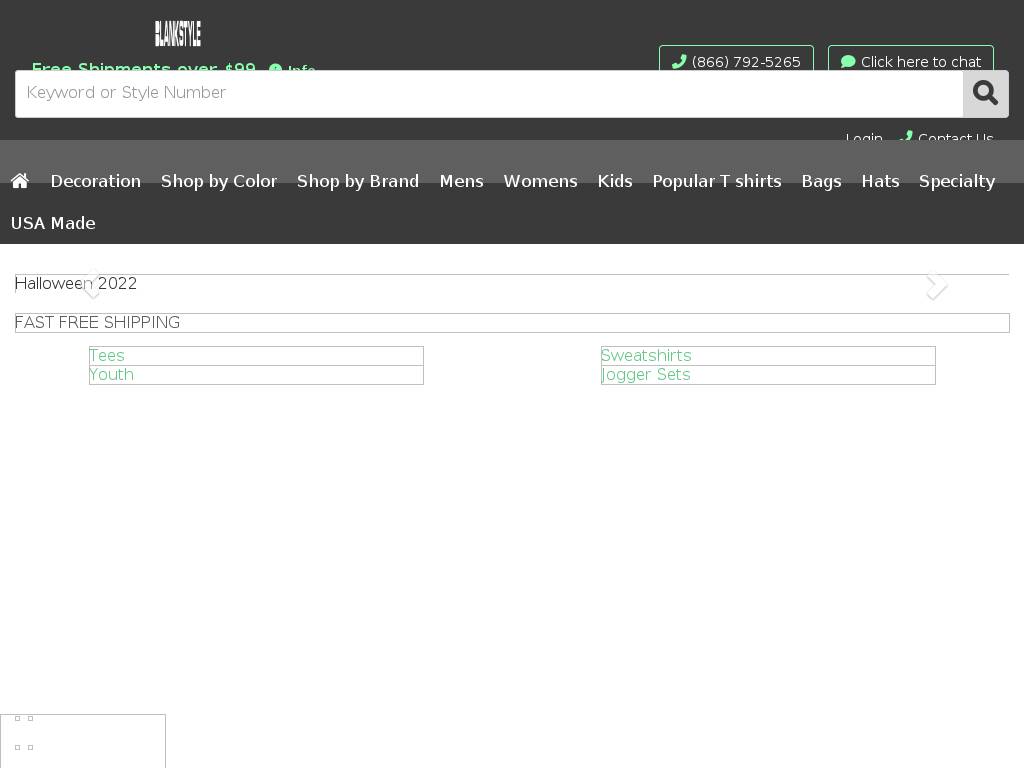Open the Bags category
Image resolution: width=1024 pixels, height=768 pixels.
tap(821, 181)
